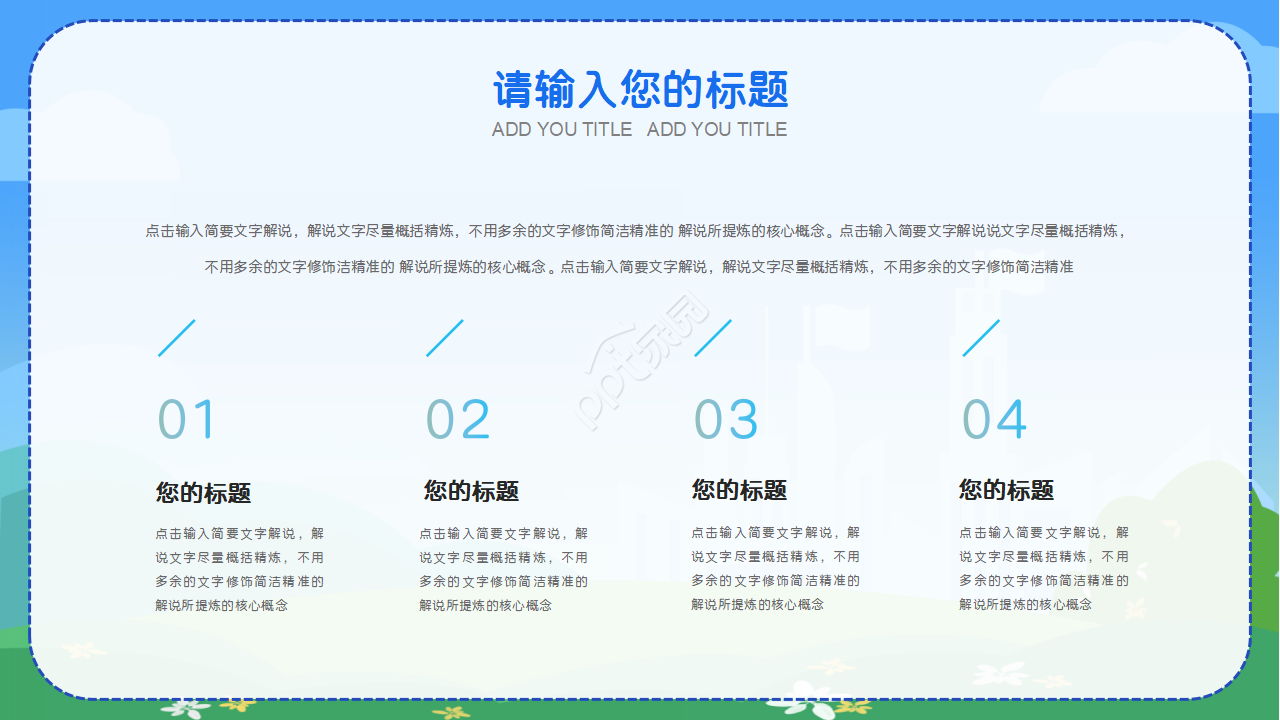The width and height of the screenshot is (1280, 720).
Task: Click the number 02
Action: (x=458, y=420)
